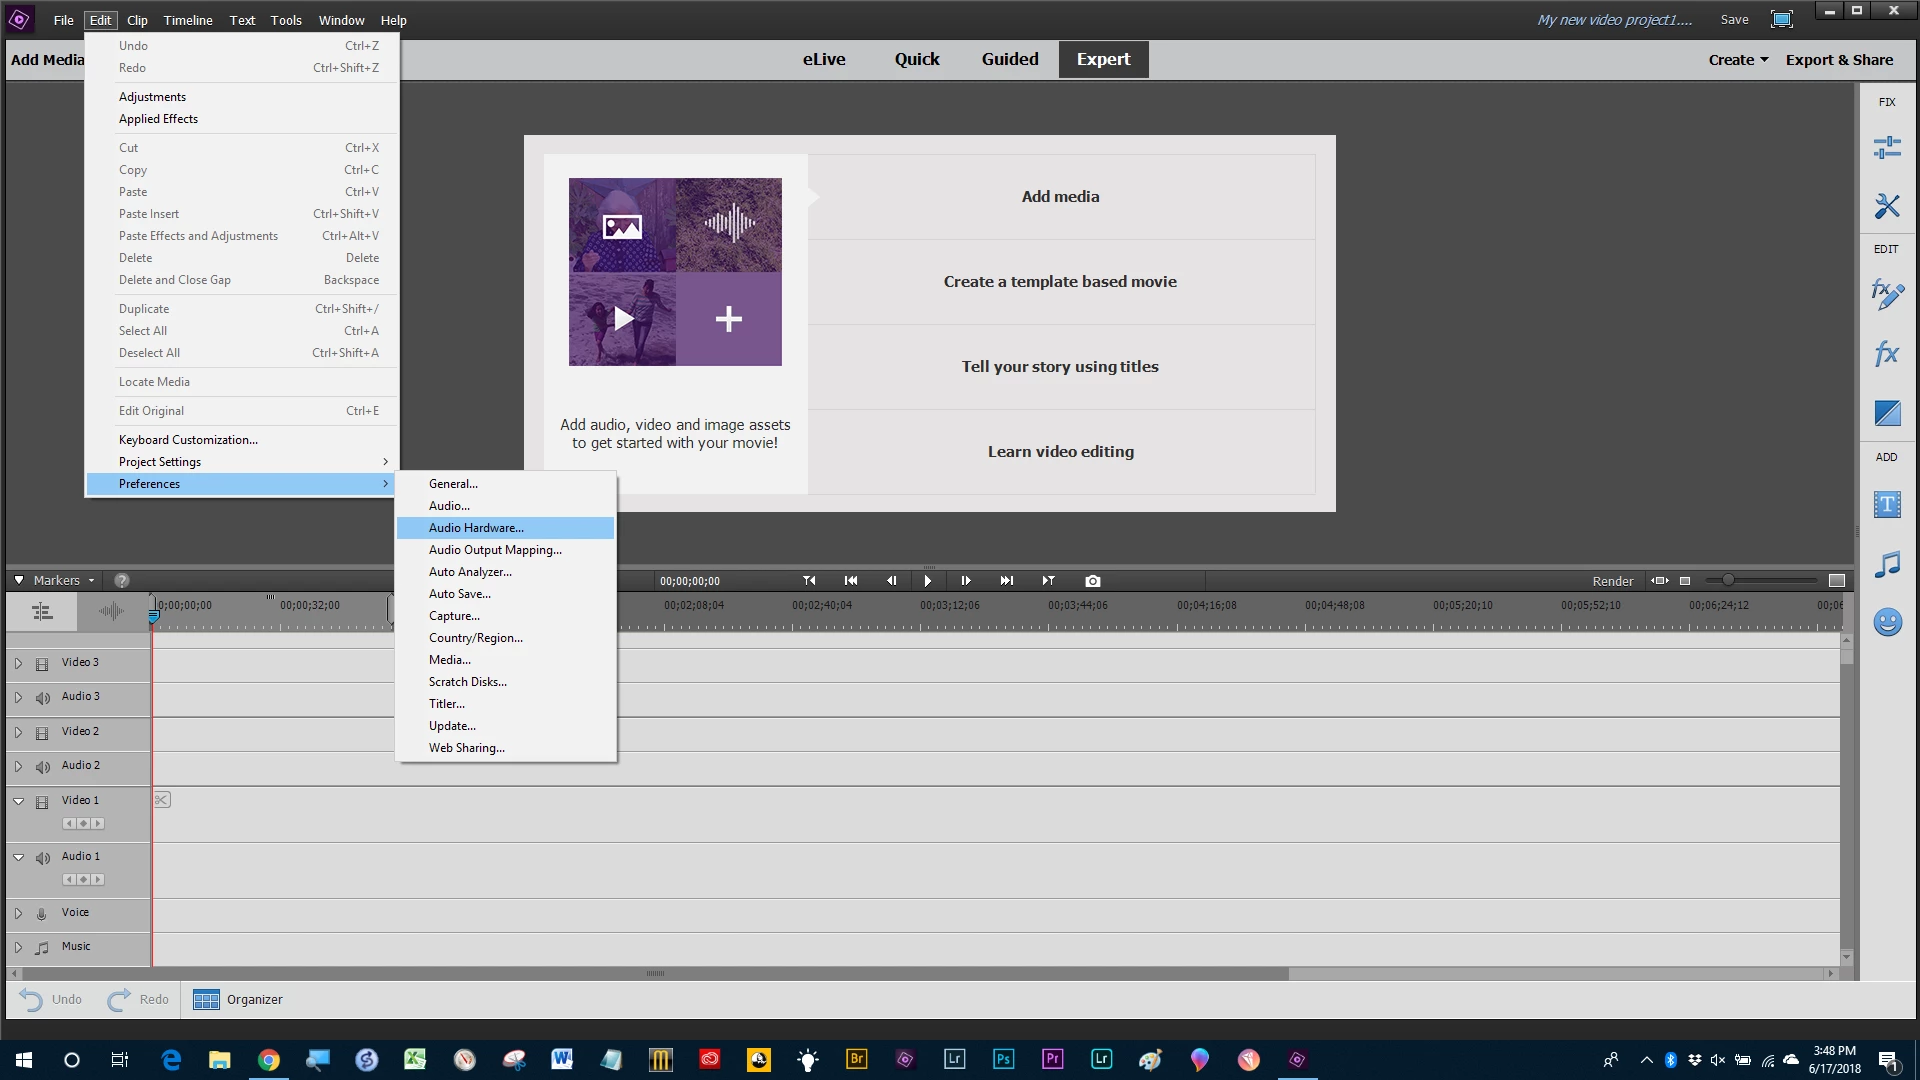Click the Render button

tap(1612, 581)
